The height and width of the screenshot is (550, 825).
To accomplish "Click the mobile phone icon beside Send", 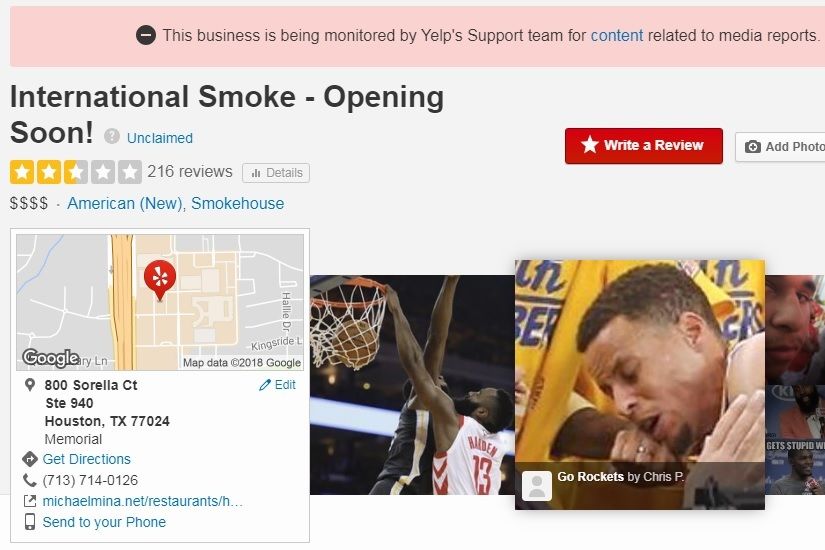I will (x=30, y=522).
